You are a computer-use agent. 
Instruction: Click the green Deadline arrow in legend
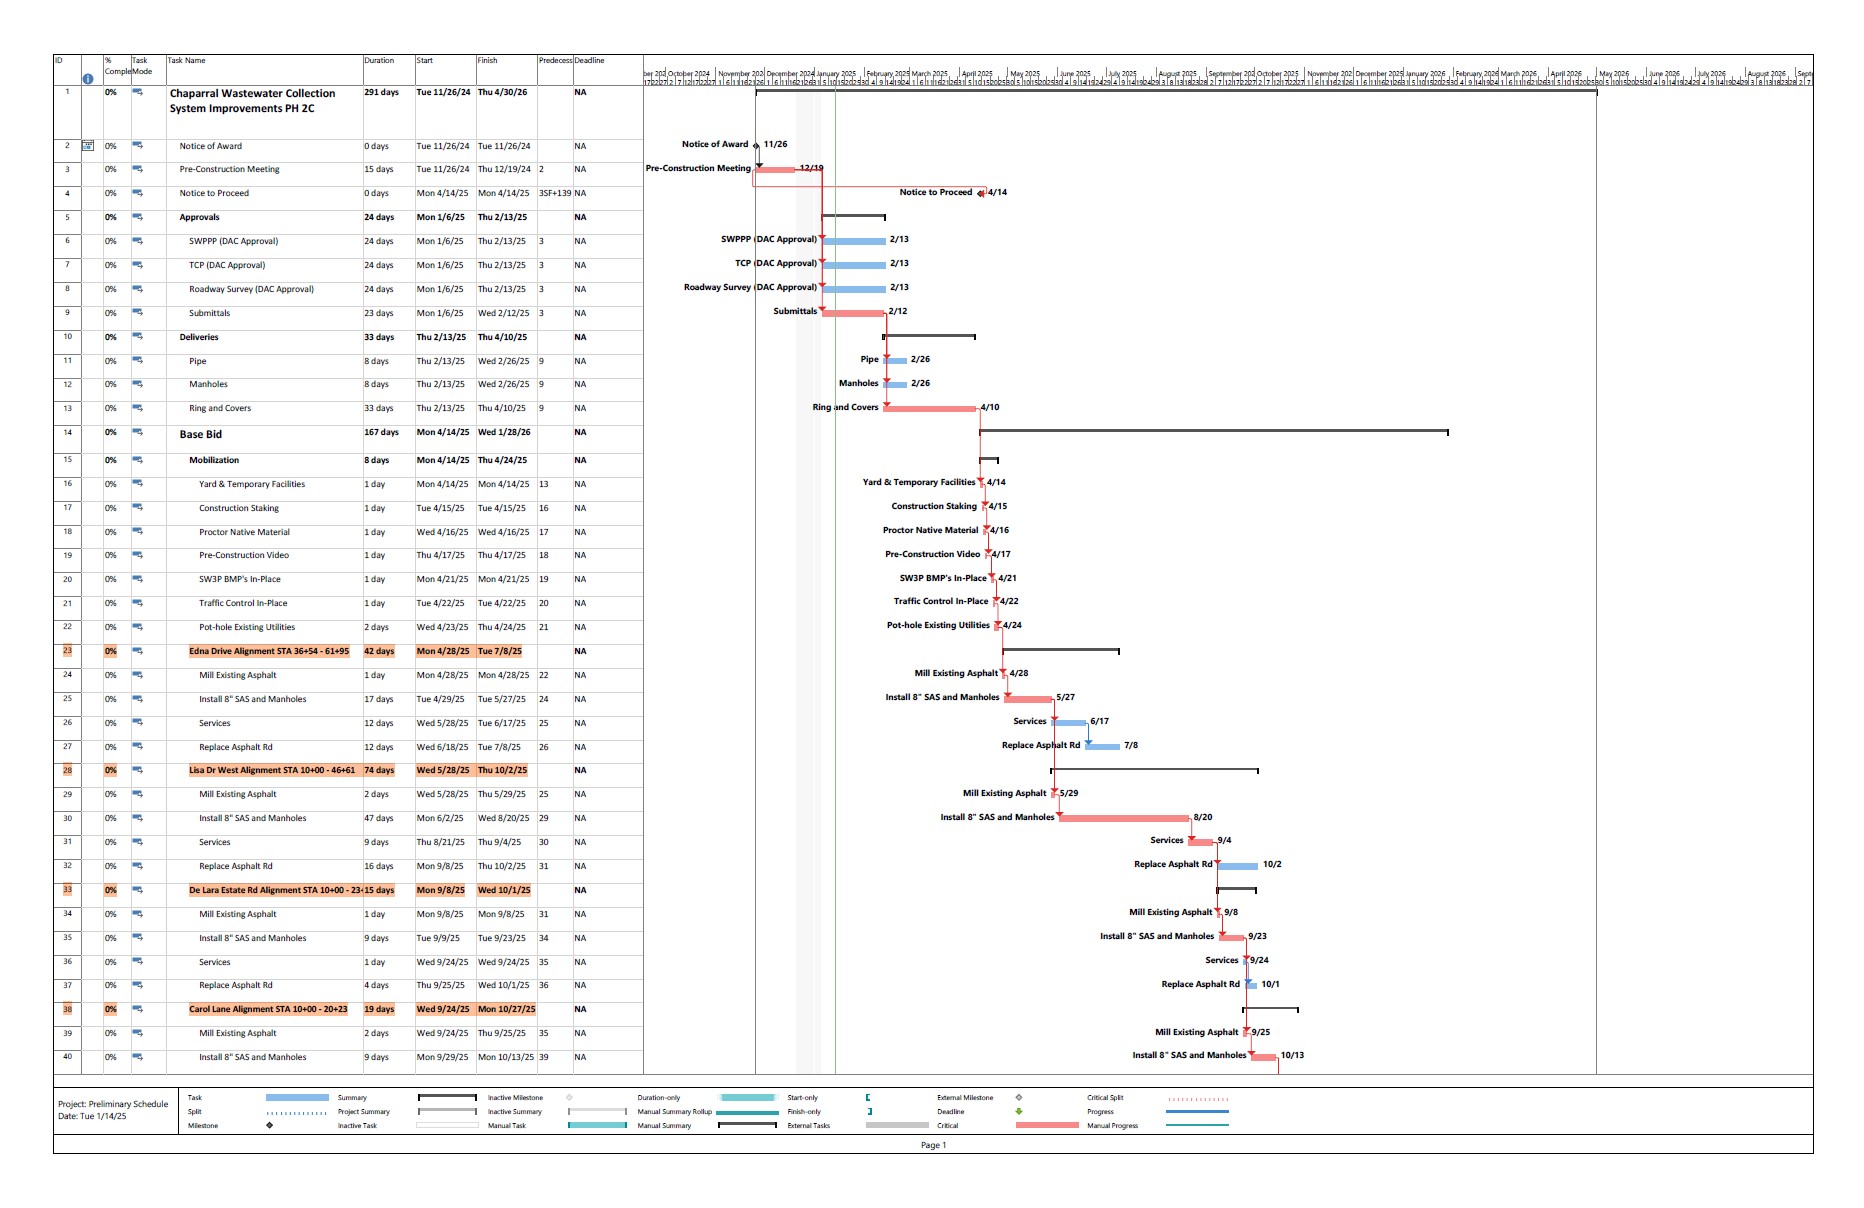pos(1019,1111)
